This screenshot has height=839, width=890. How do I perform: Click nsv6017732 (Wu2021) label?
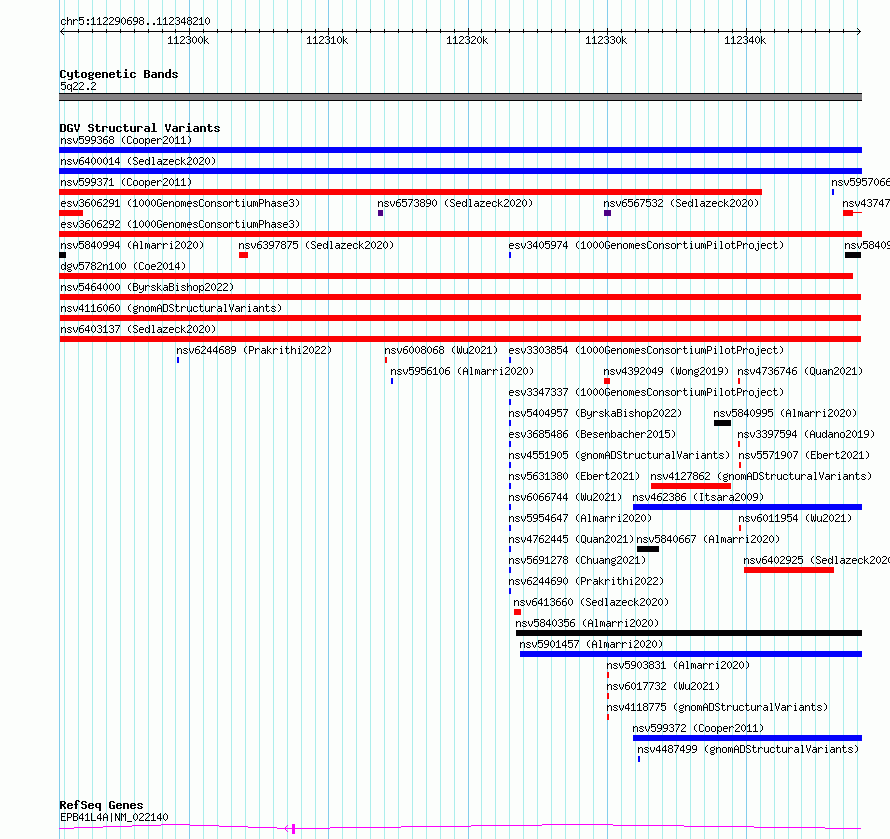coord(664,686)
